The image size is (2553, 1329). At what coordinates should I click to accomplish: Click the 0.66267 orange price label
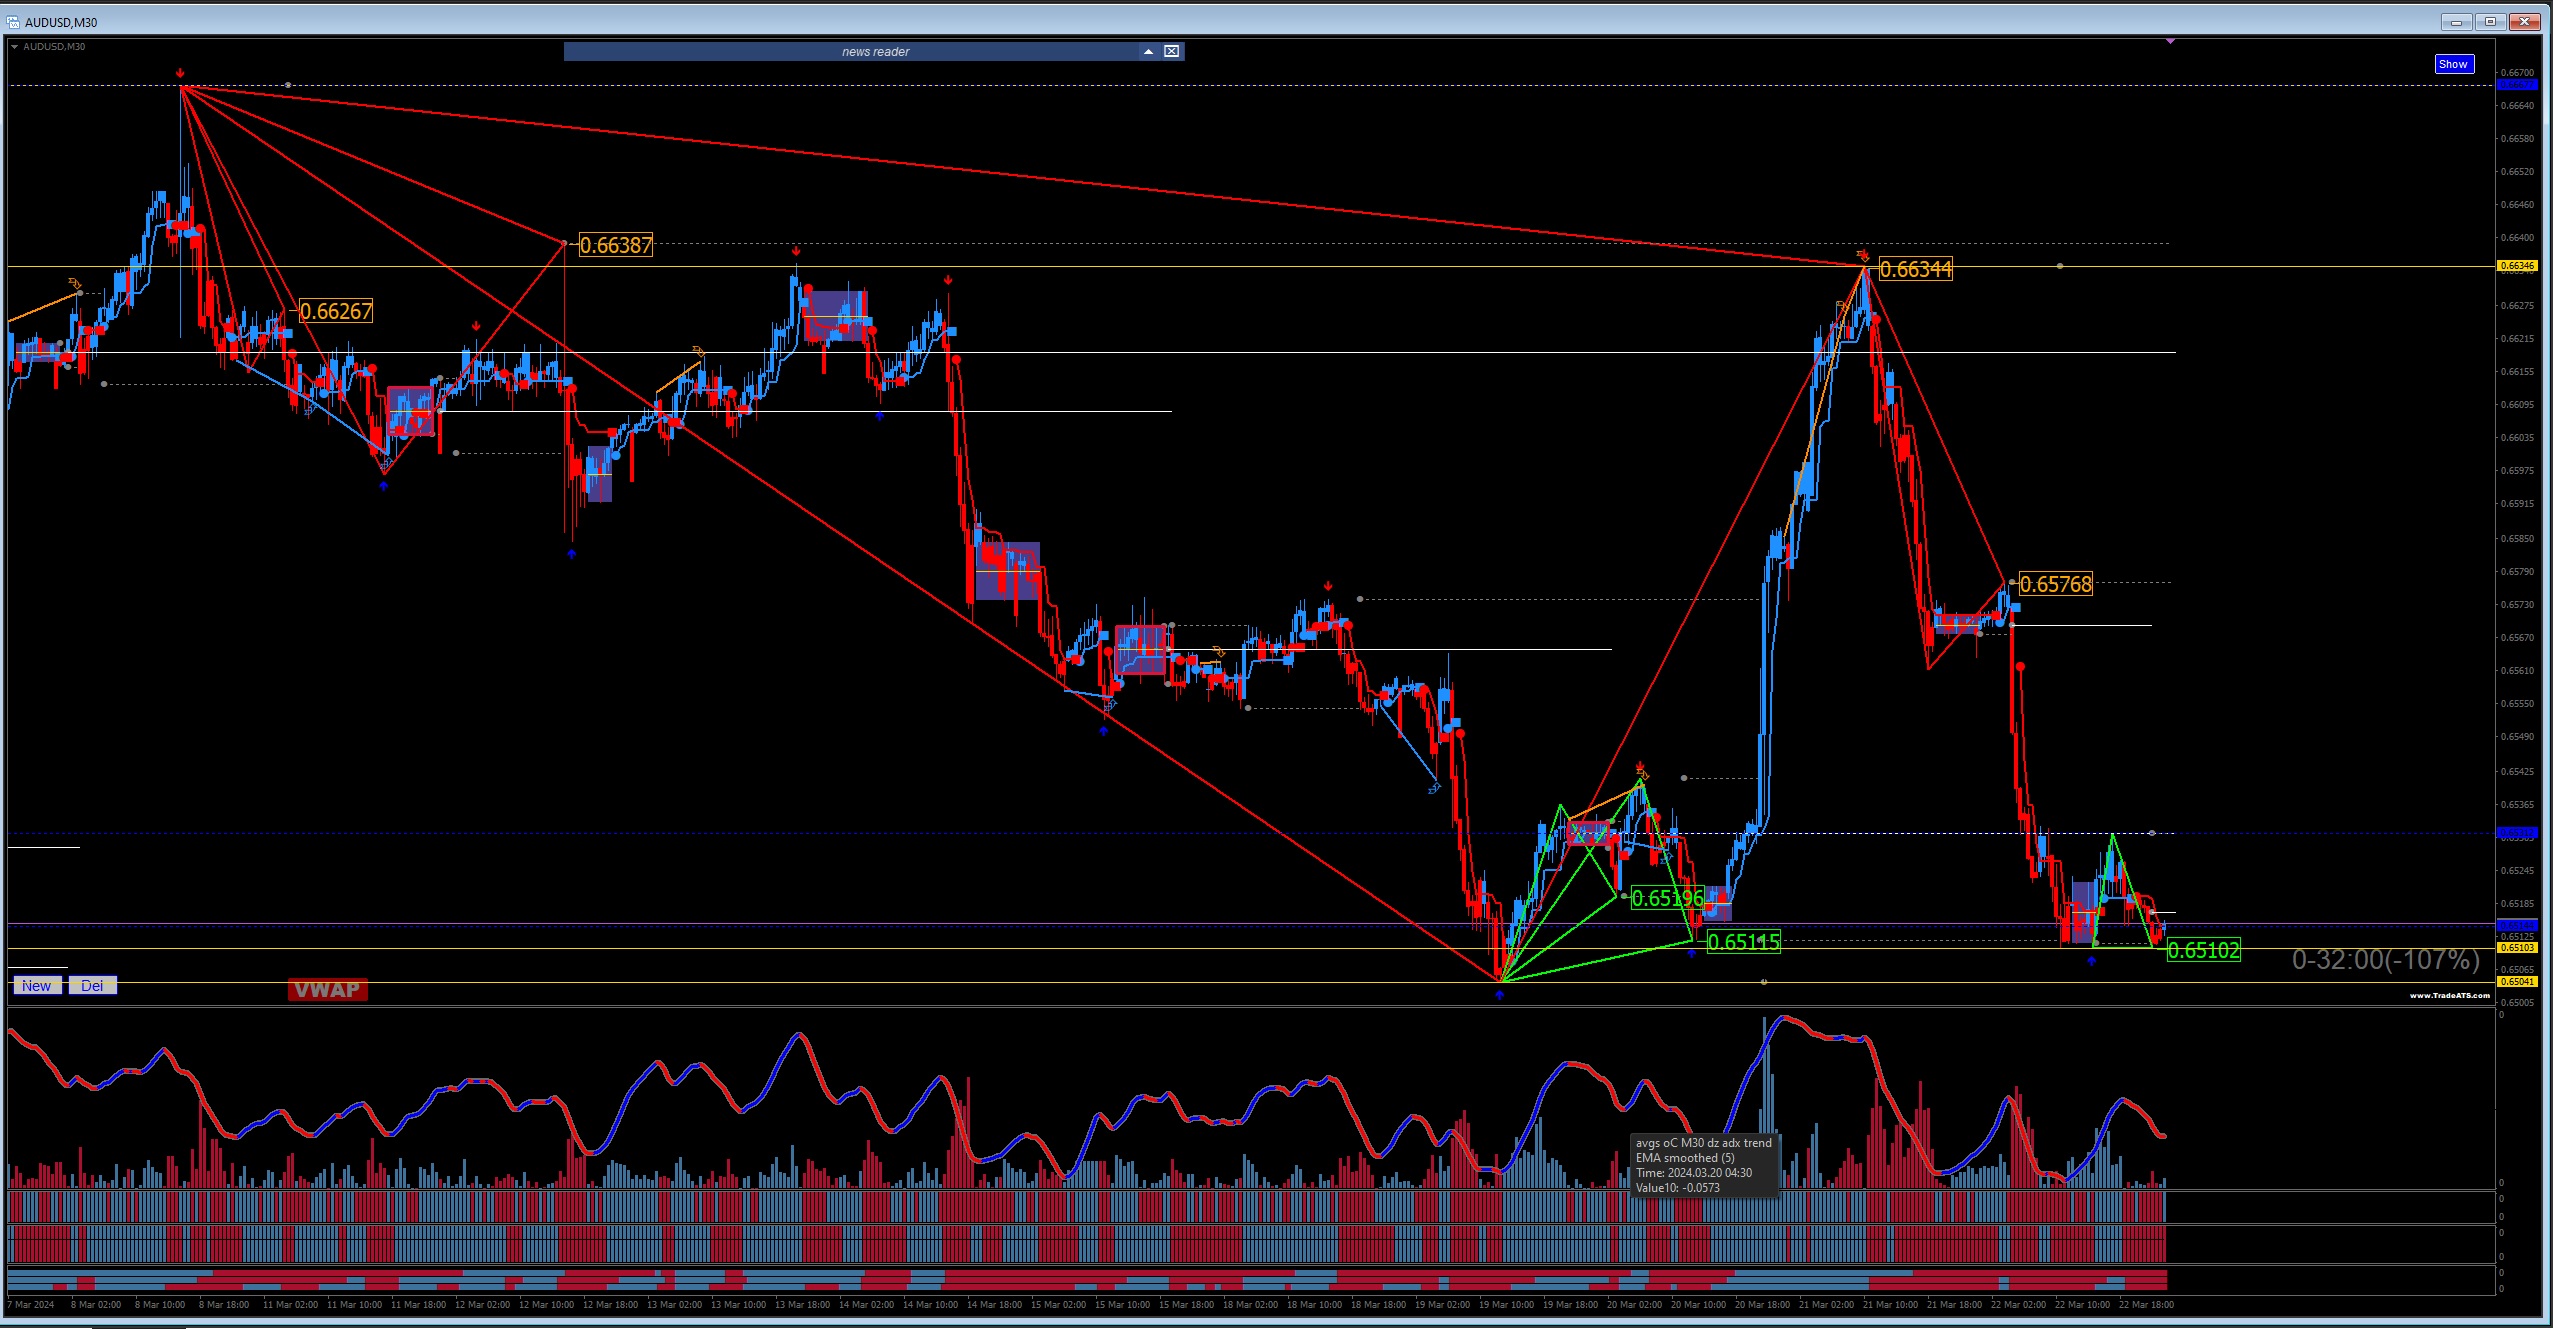coord(336,311)
